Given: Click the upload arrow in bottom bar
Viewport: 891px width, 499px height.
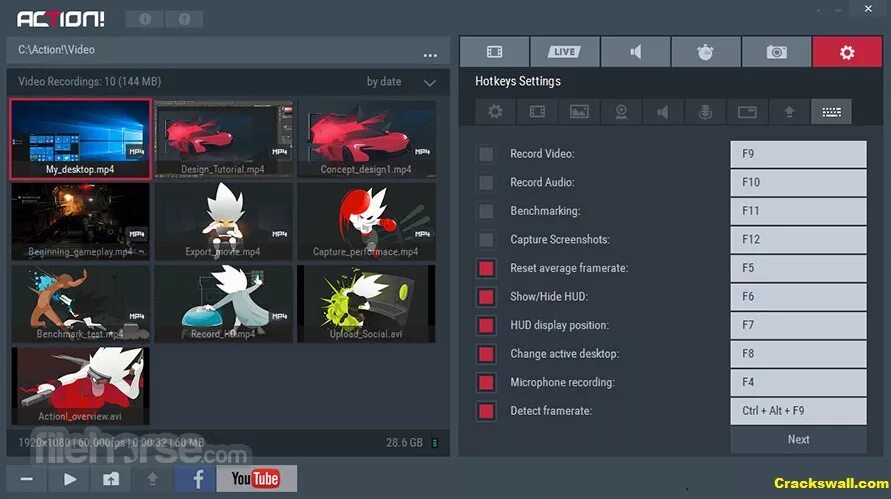Looking at the screenshot, I should pos(152,479).
